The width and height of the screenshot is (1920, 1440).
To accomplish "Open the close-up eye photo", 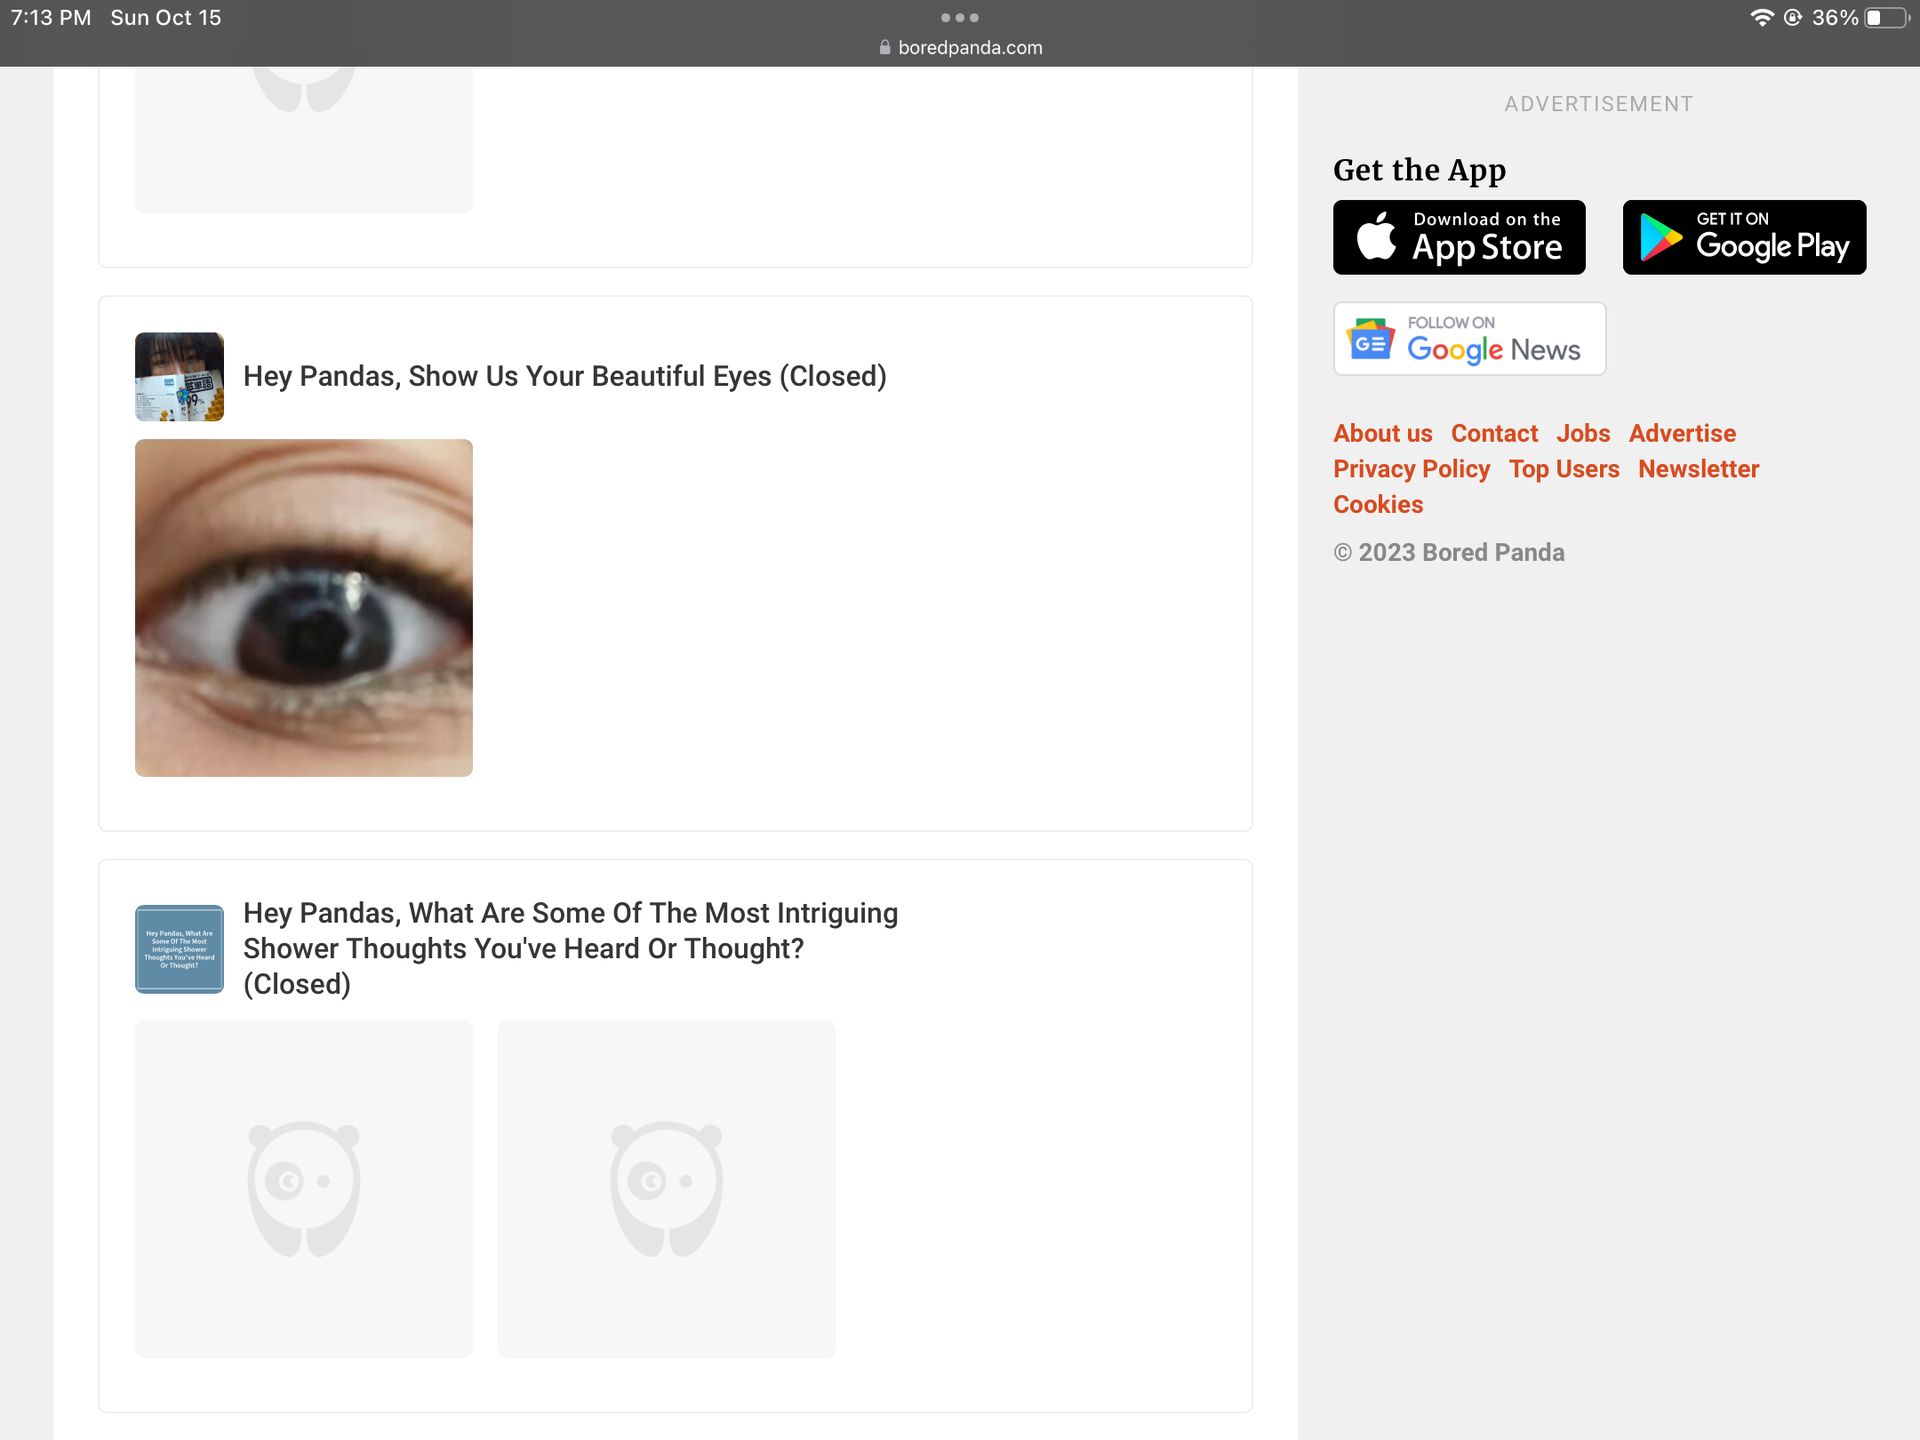I will (x=303, y=607).
